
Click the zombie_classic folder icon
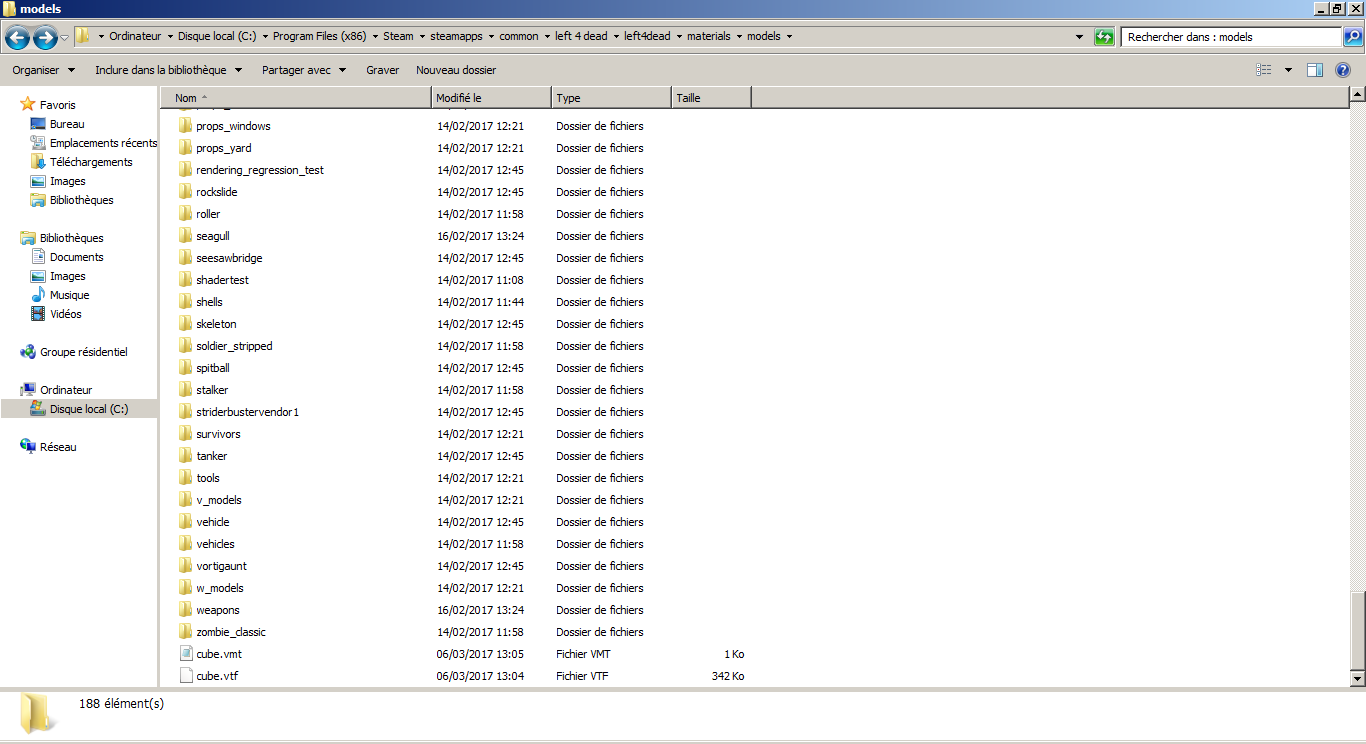pyautogui.click(x=185, y=632)
